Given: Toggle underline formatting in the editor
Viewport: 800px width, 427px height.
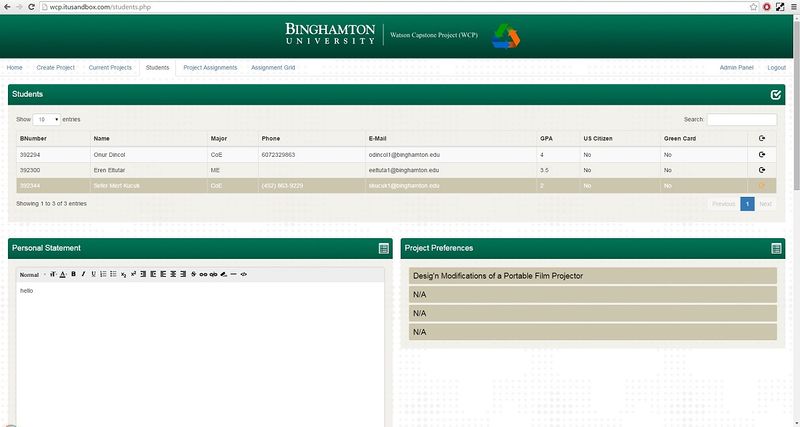Looking at the screenshot, I should click(x=92, y=274).
